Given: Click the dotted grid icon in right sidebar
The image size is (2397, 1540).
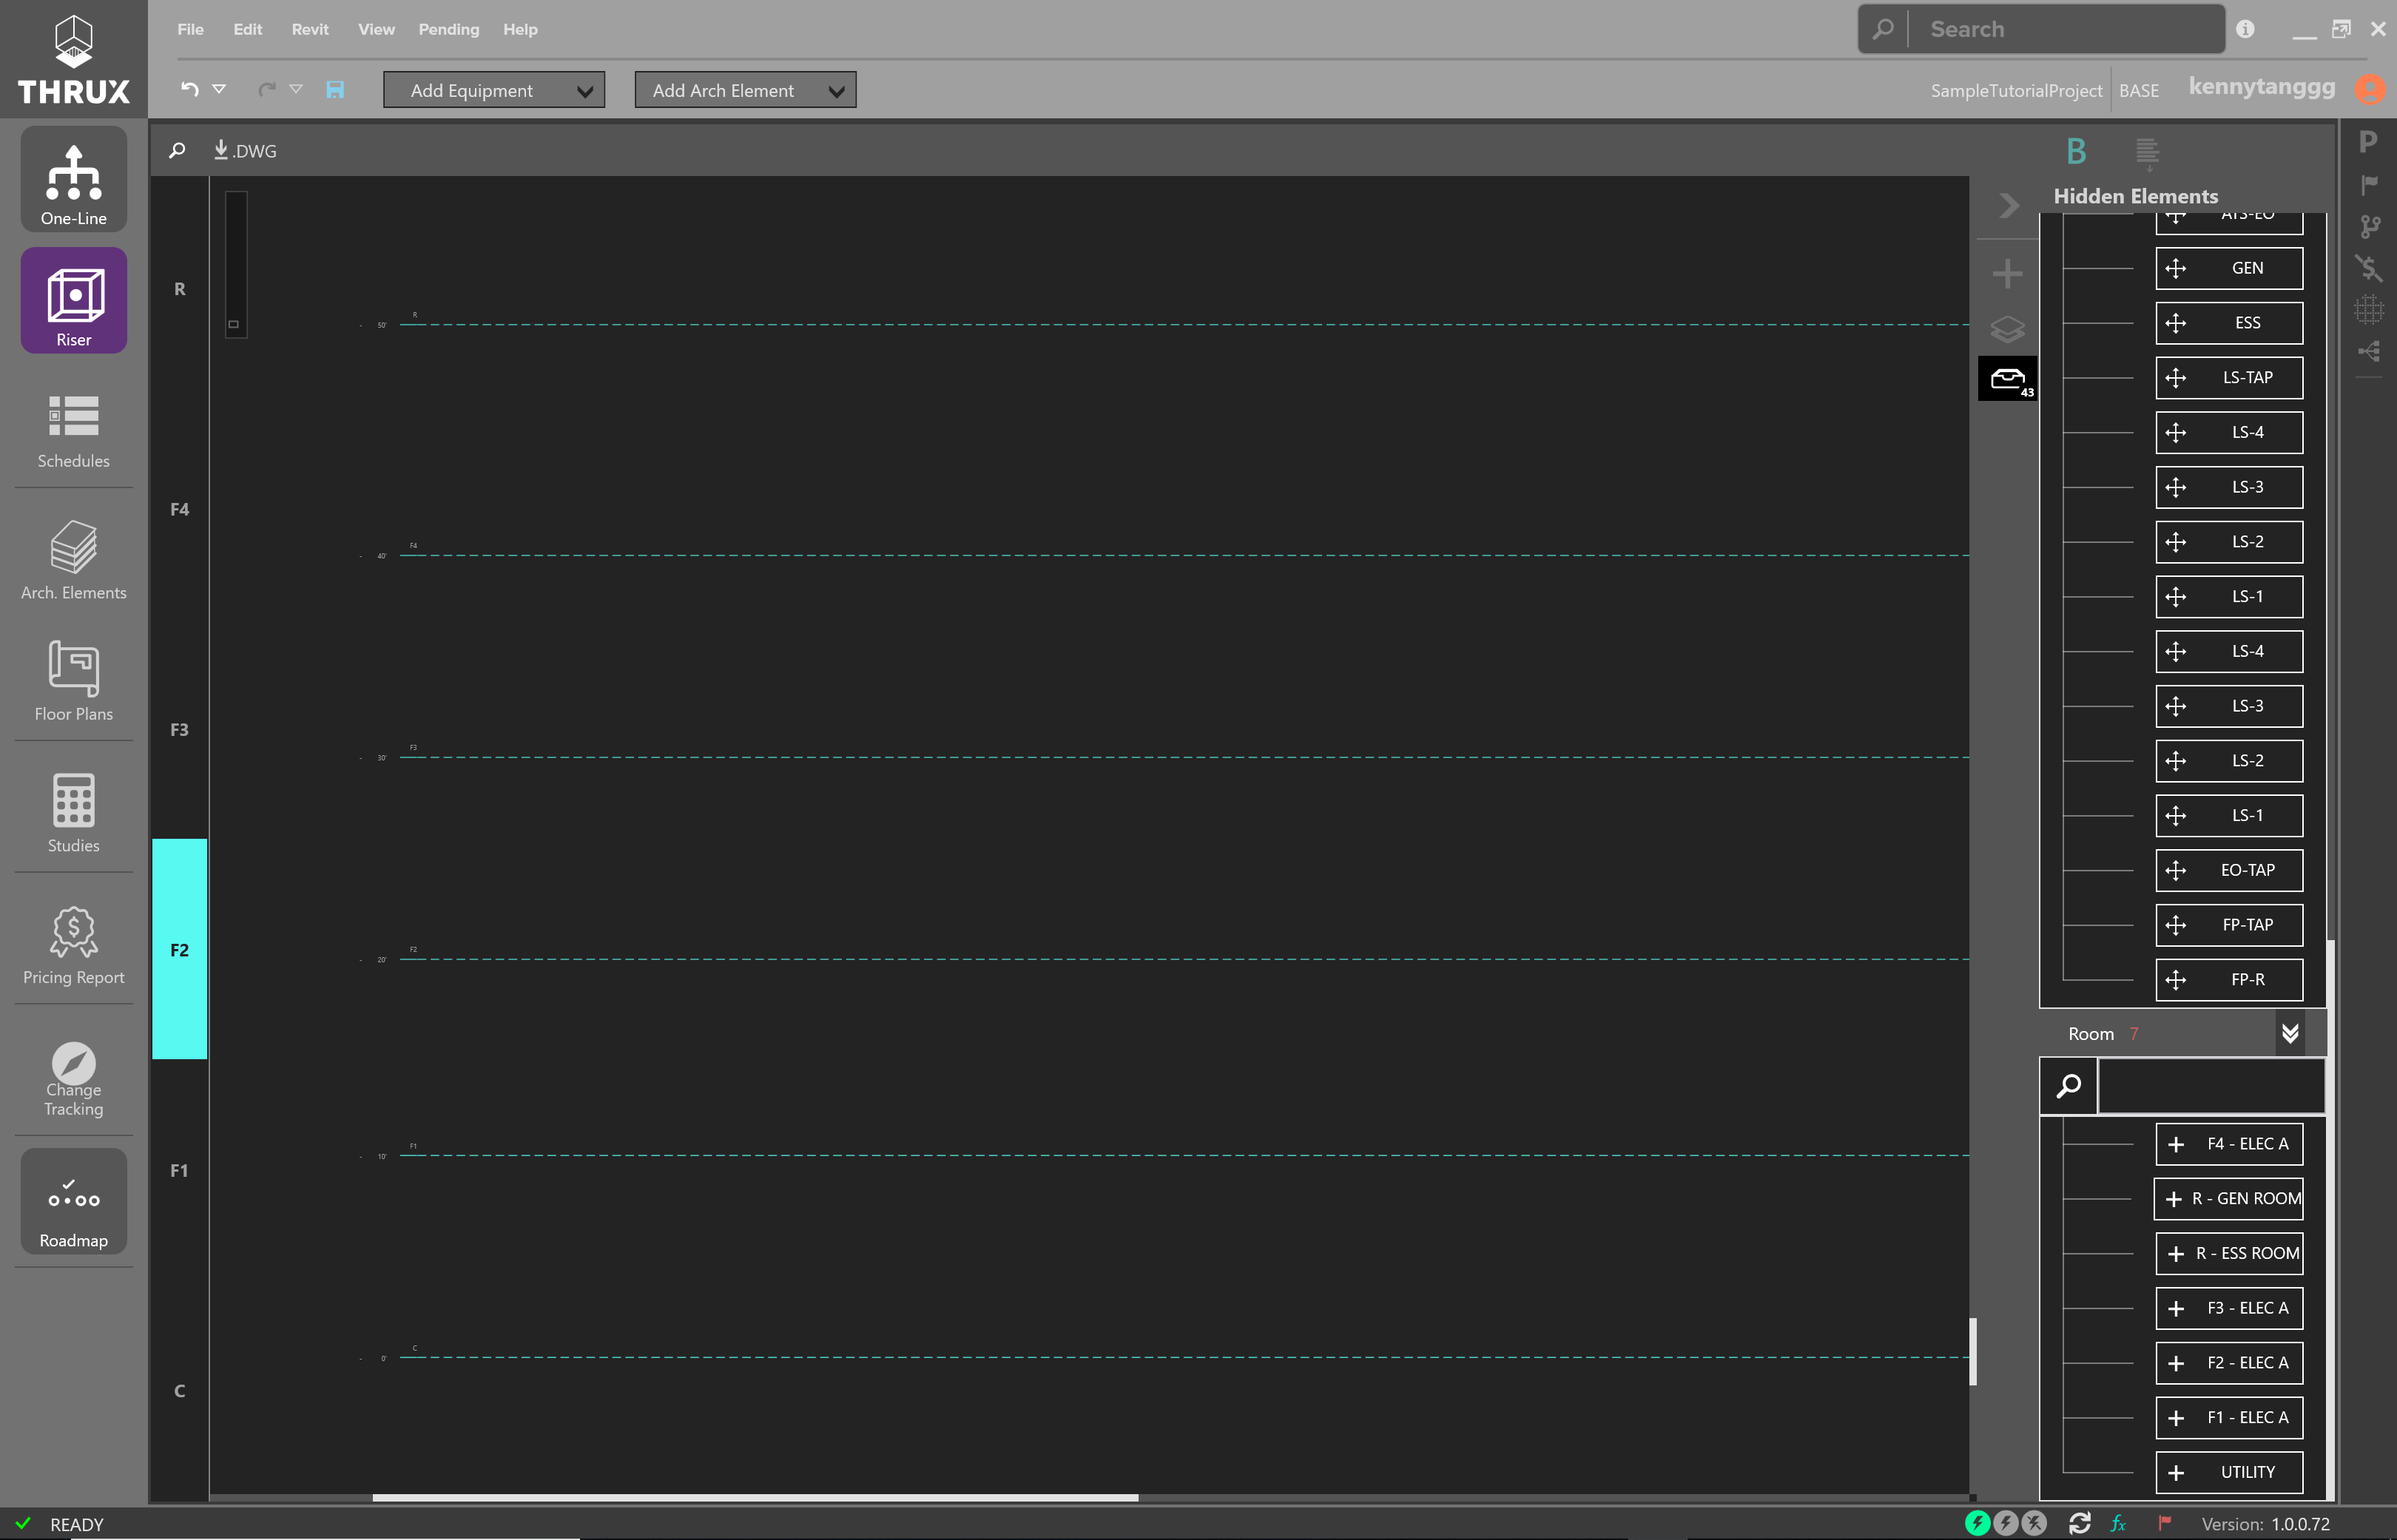Looking at the screenshot, I should point(2368,309).
